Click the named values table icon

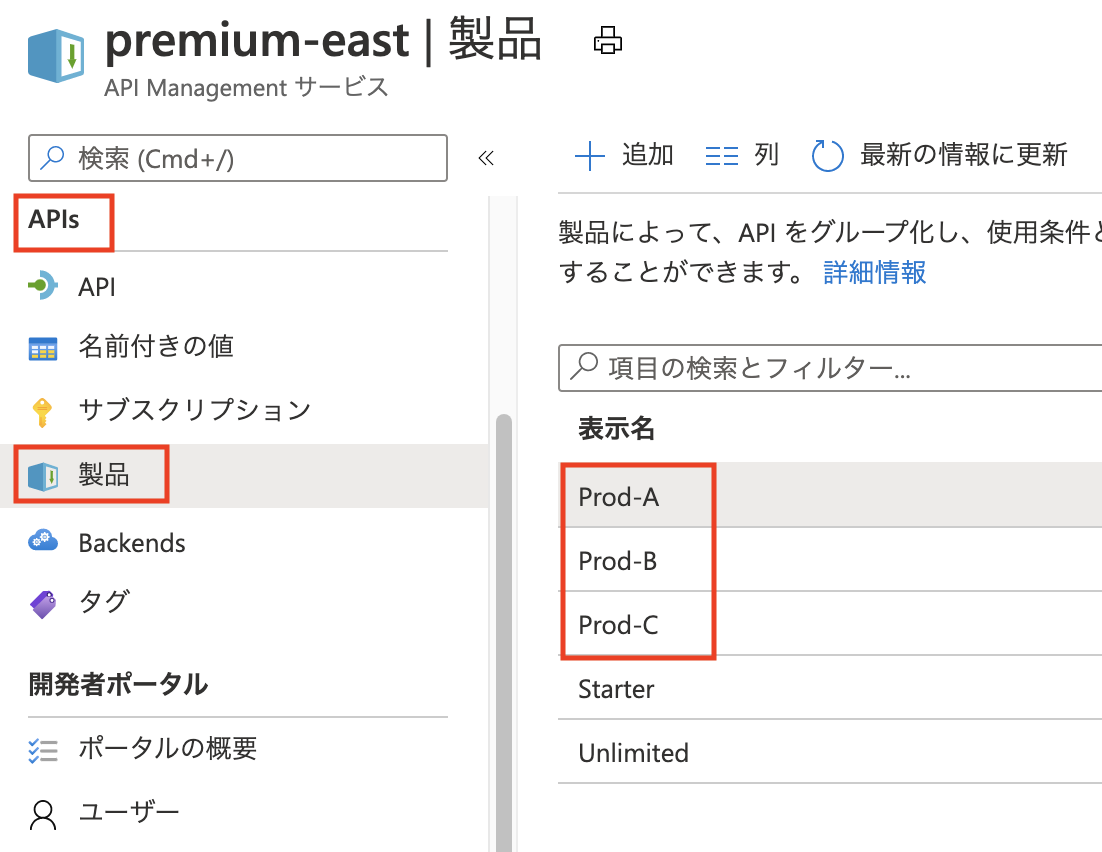tap(43, 349)
